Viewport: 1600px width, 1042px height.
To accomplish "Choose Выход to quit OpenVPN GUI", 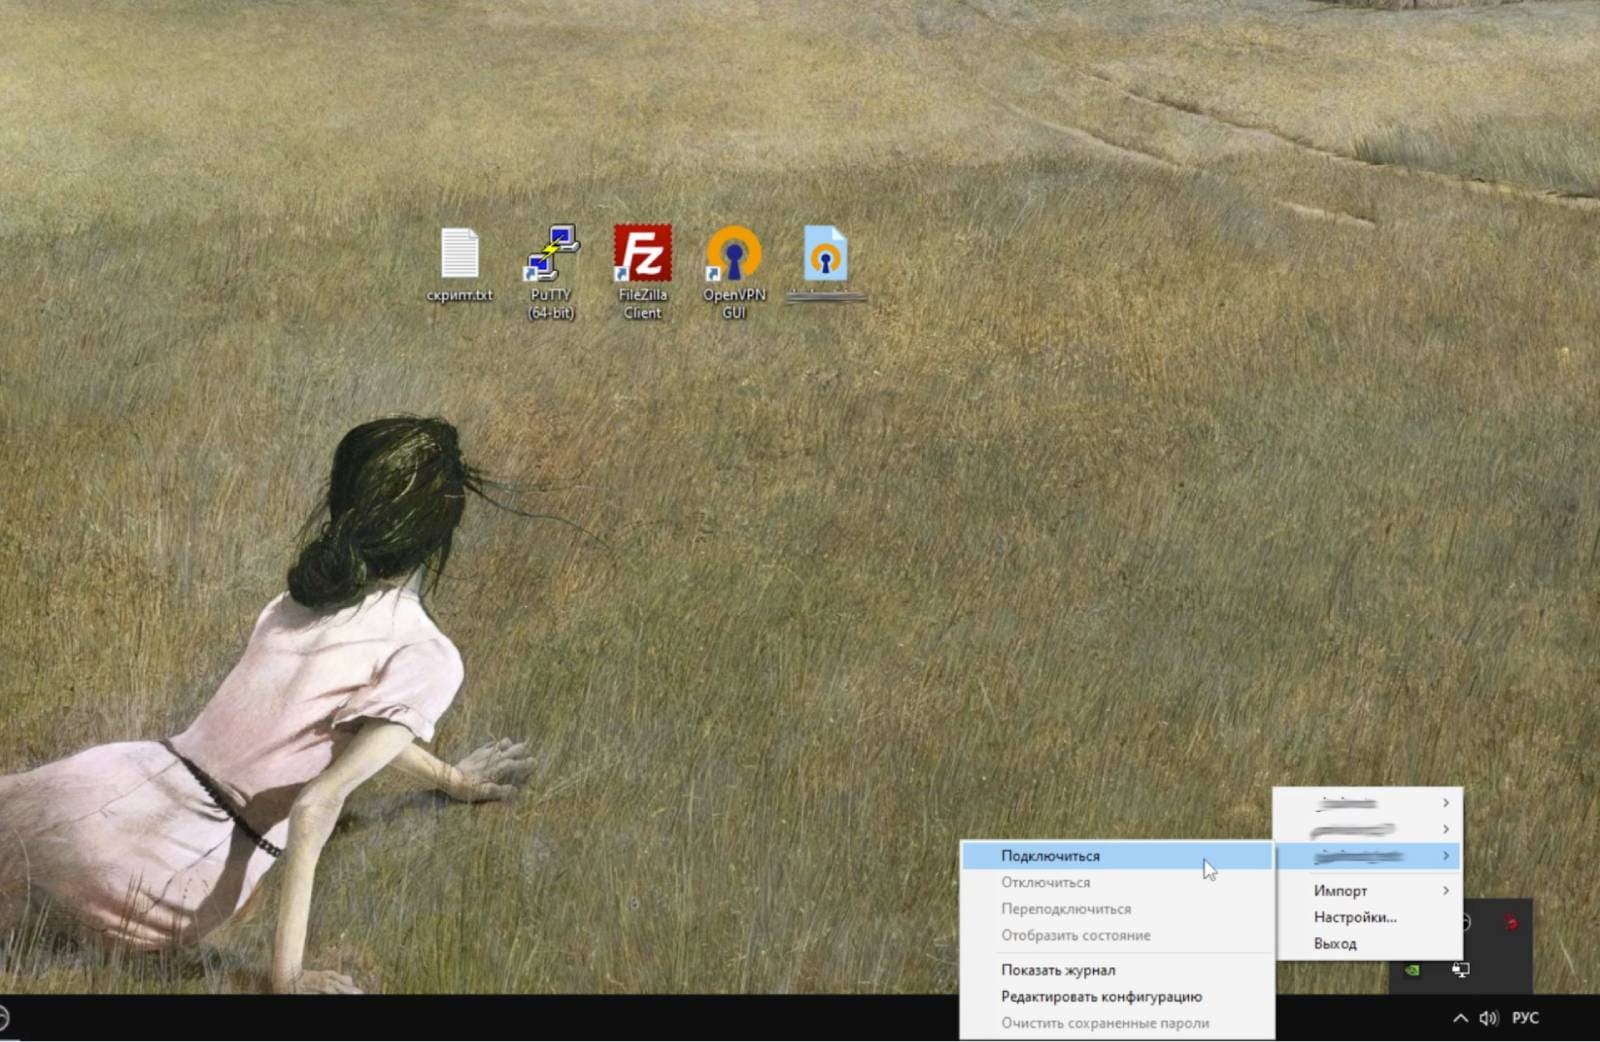I will click(1368, 944).
